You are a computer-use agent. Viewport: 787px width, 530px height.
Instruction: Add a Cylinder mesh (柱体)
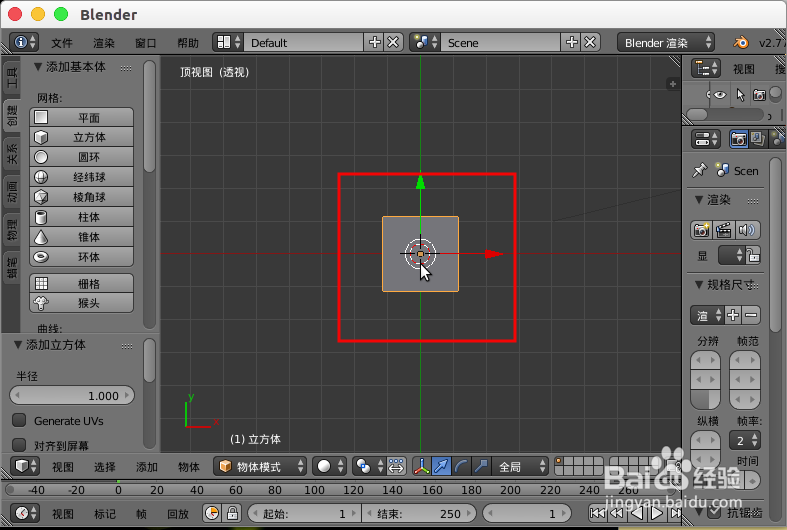tap(82, 217)
